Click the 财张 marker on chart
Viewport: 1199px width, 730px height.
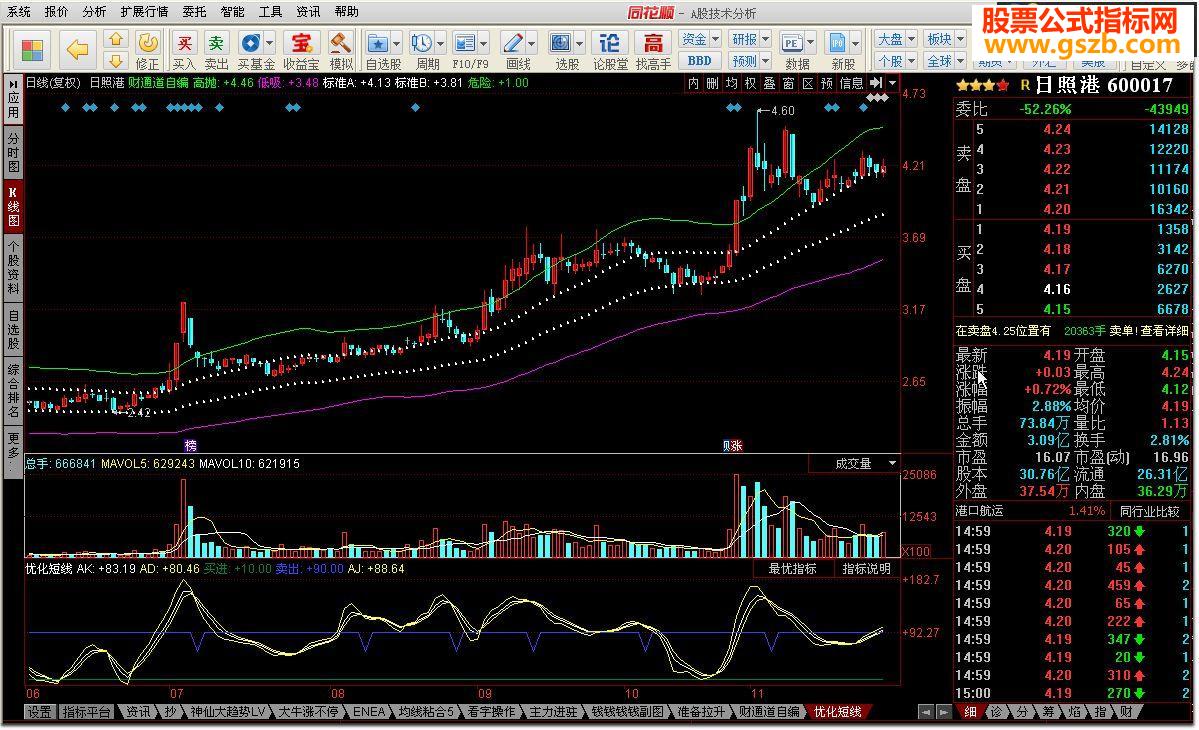[x=733, y=445]
